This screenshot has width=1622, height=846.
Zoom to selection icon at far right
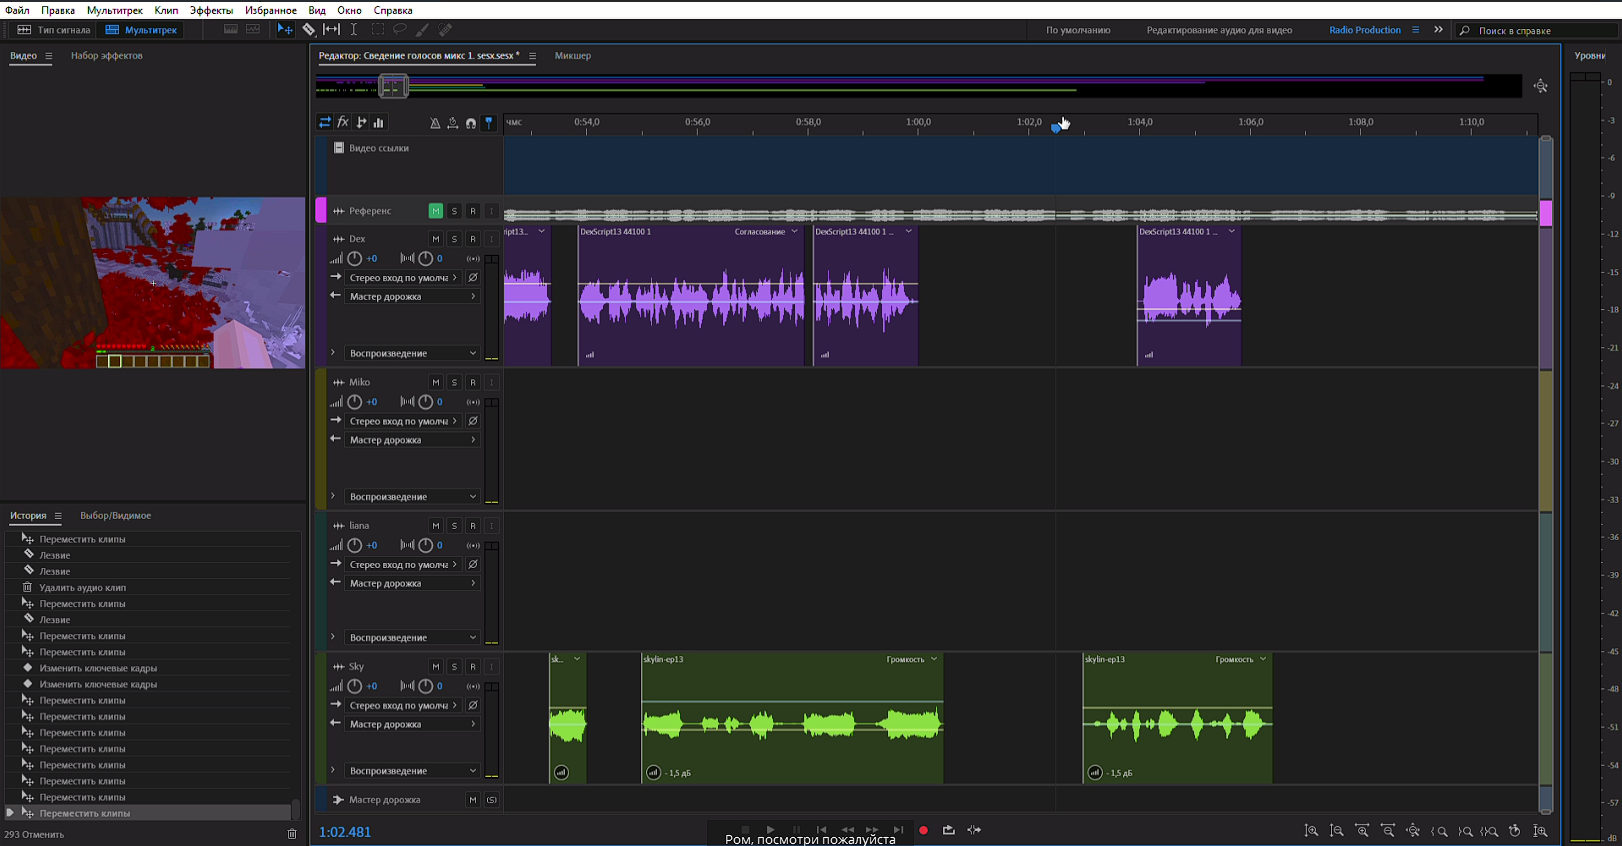[1541, 831]
